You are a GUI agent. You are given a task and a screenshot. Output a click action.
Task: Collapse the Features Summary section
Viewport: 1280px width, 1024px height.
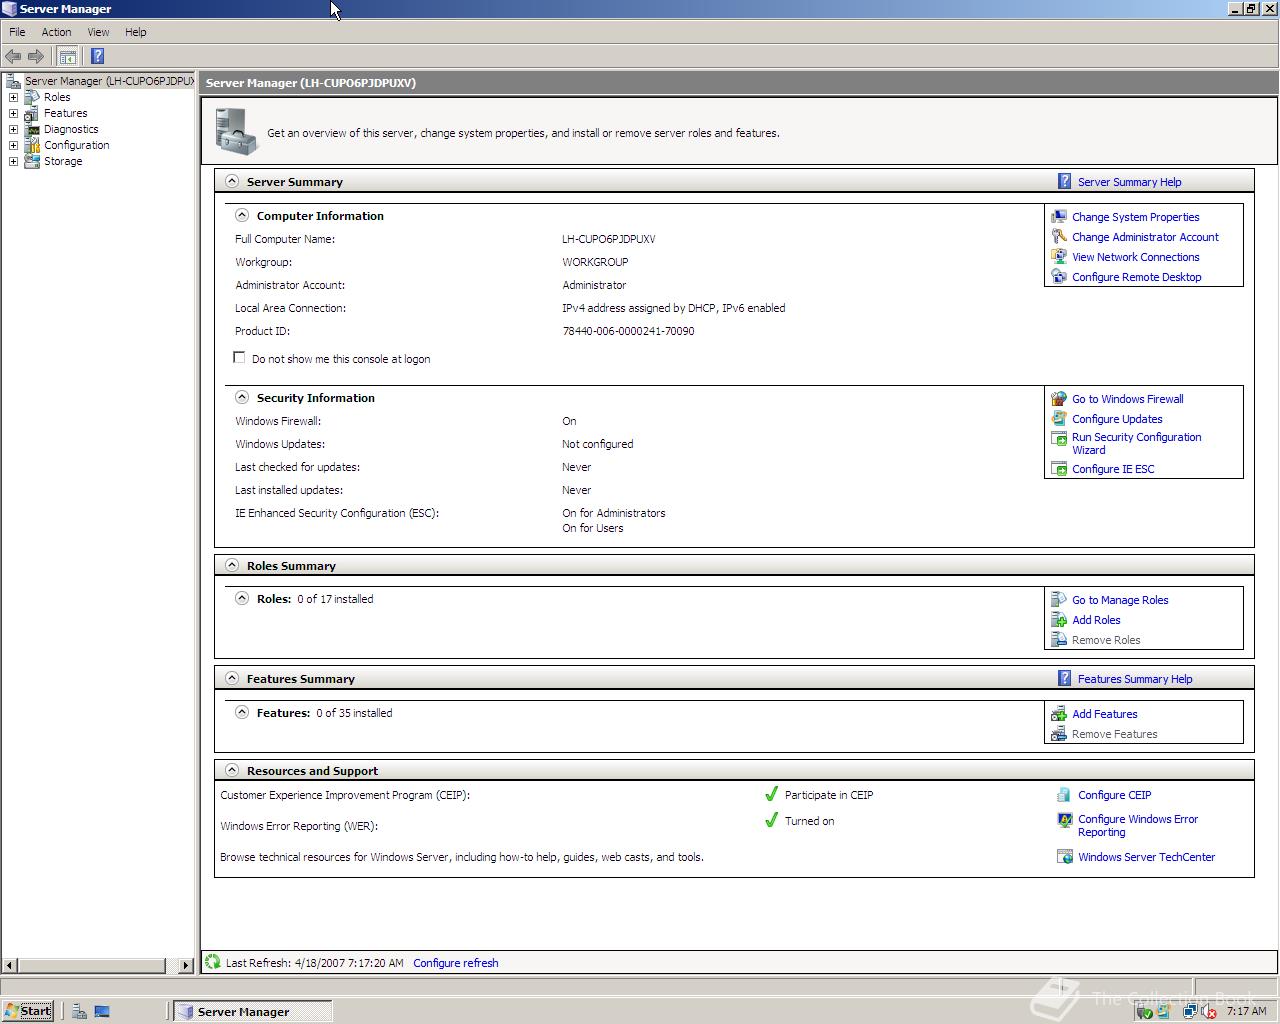coord(232,678)
